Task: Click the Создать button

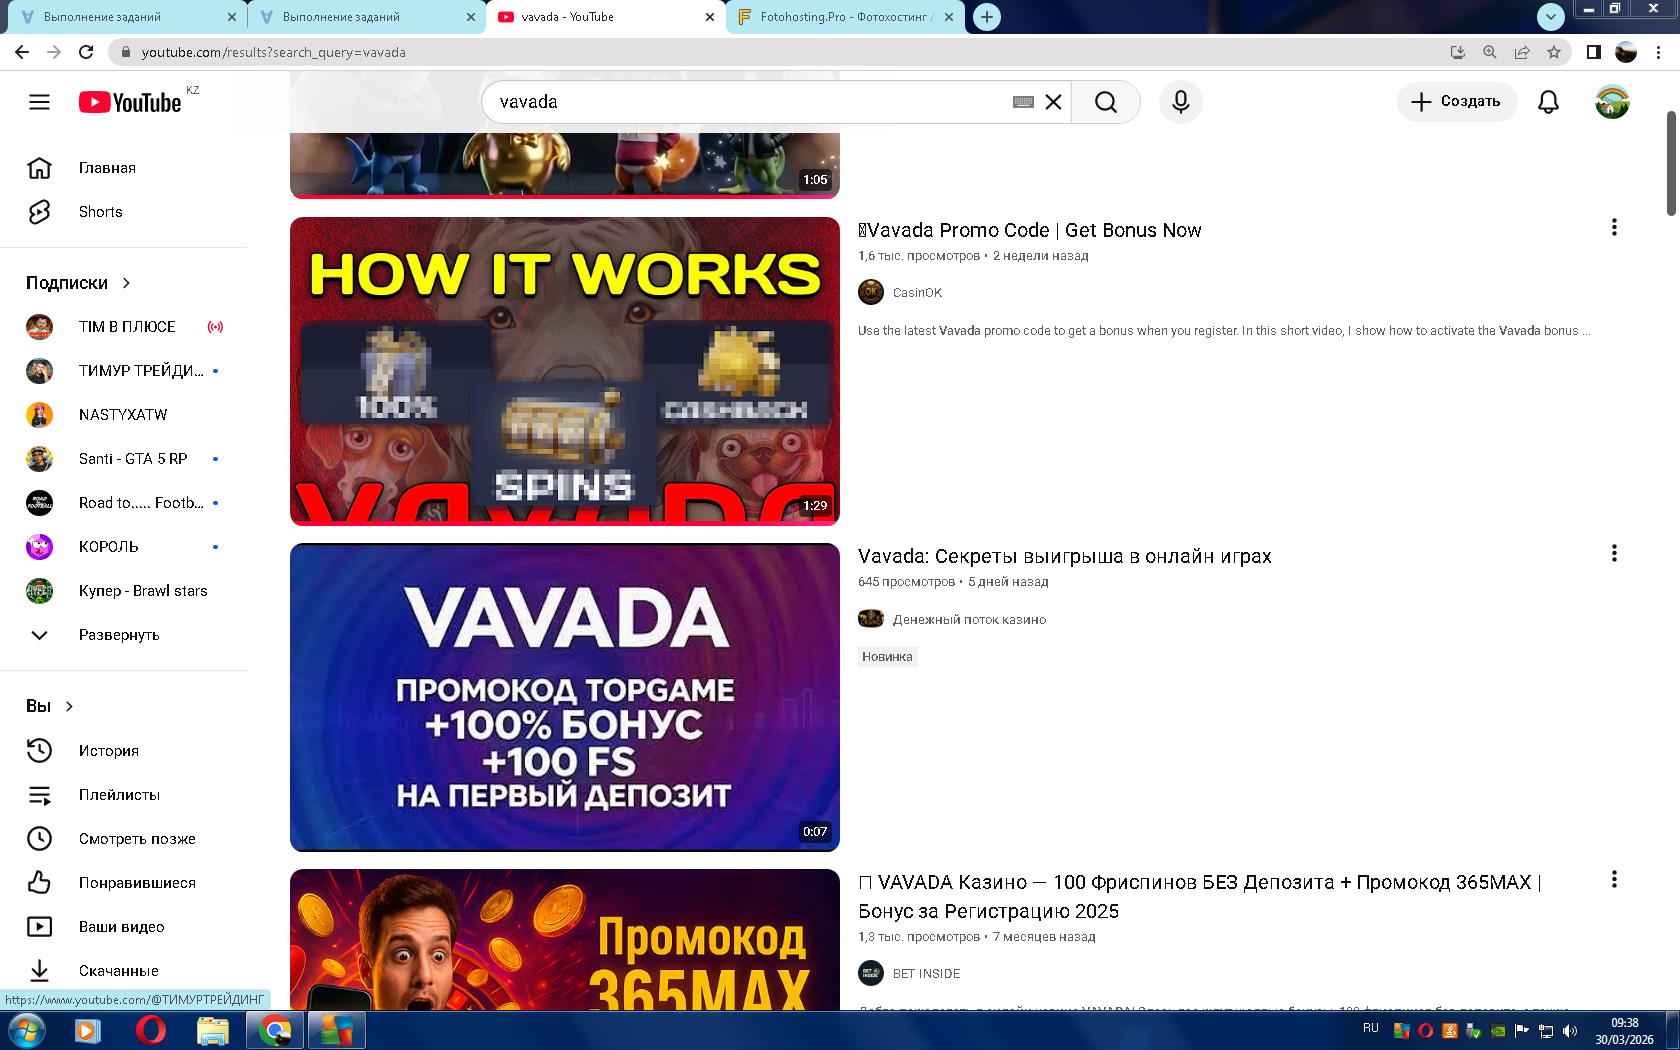Action: [1457, 102]
